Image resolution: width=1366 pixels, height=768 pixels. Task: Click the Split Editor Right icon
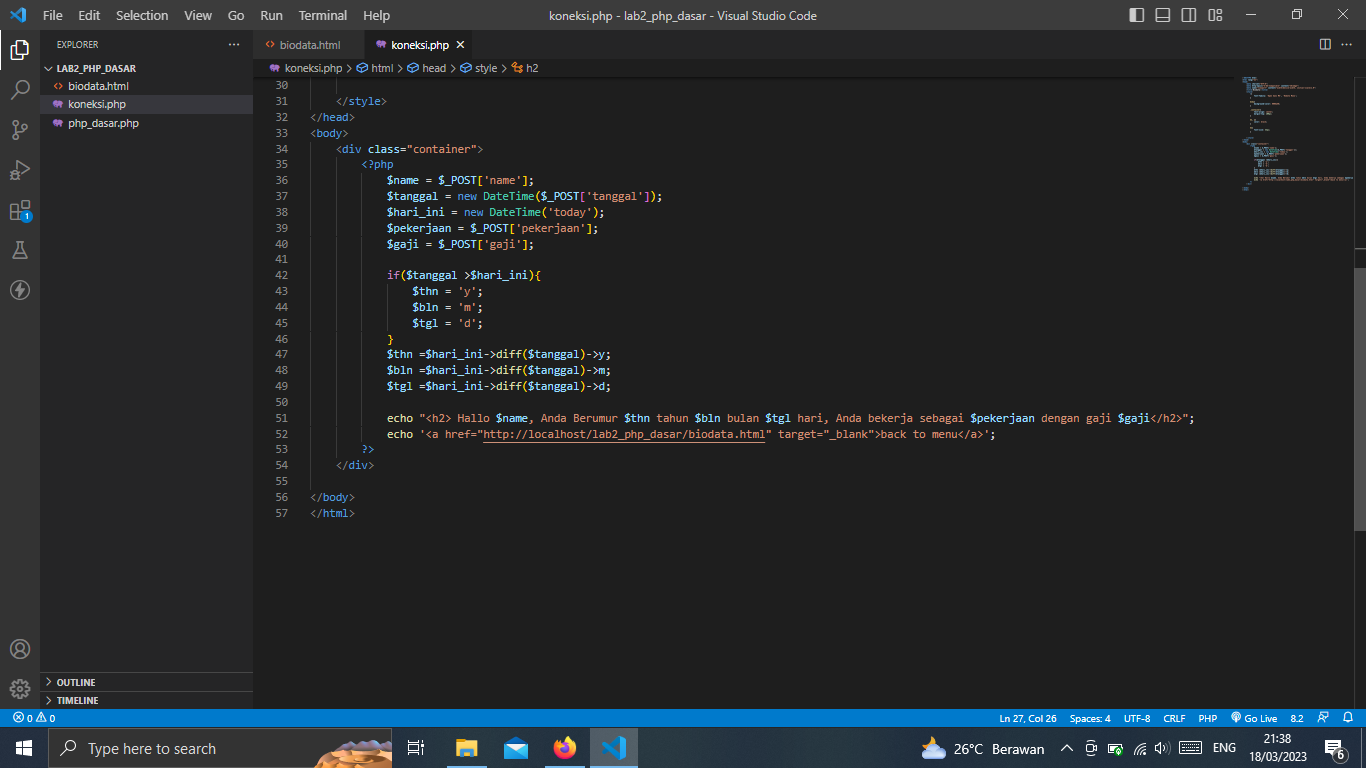point(1325,45)
